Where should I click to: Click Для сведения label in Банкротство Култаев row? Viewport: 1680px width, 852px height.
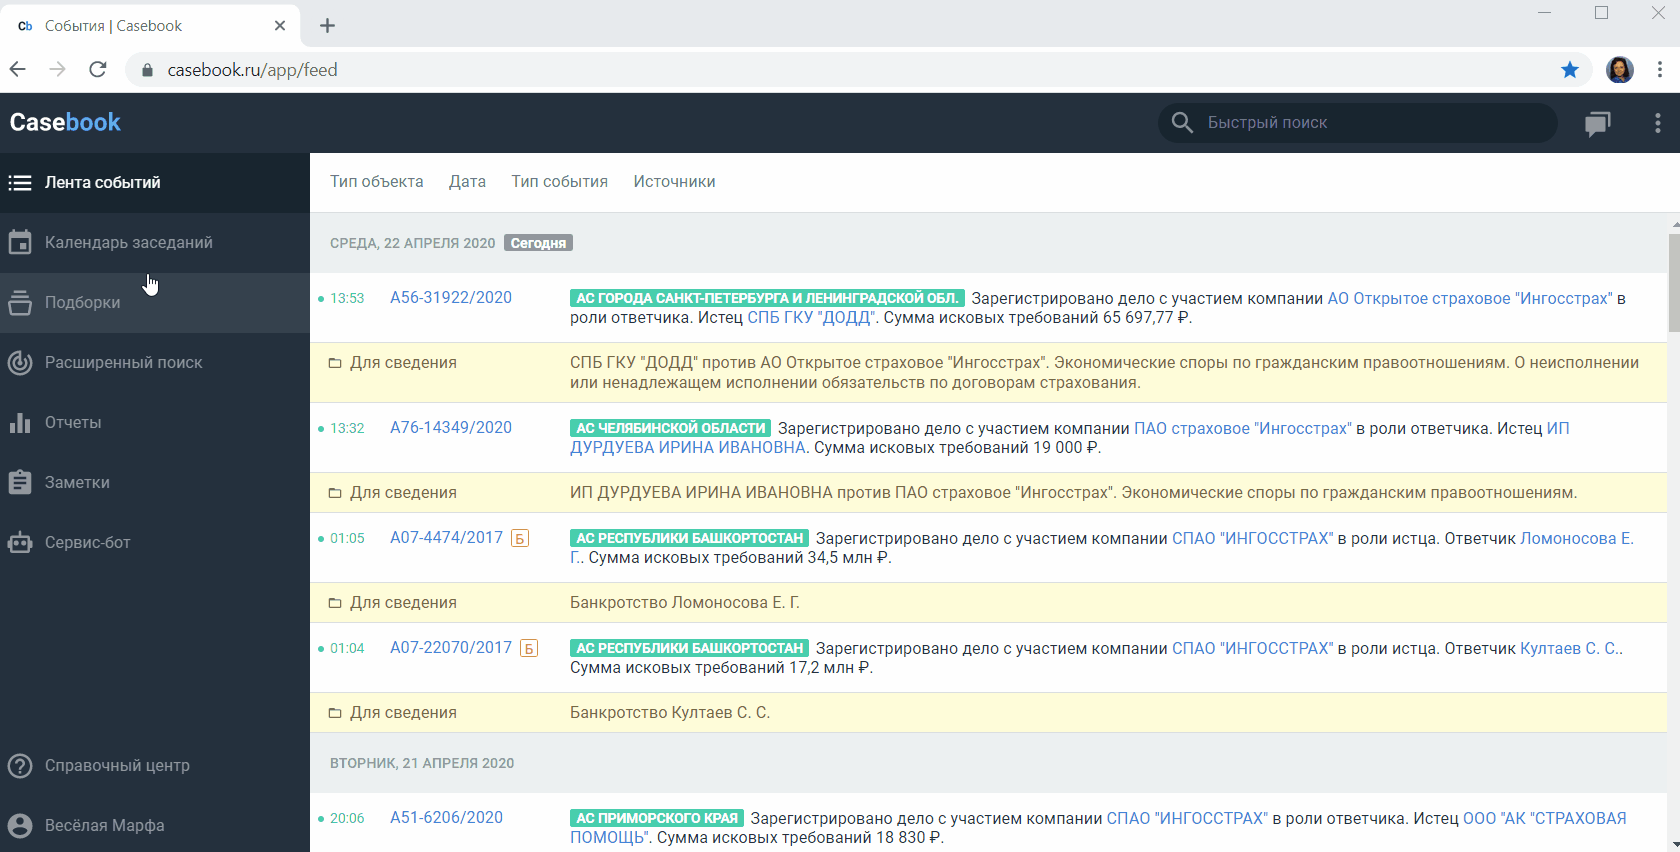click(x=403, y=712)
